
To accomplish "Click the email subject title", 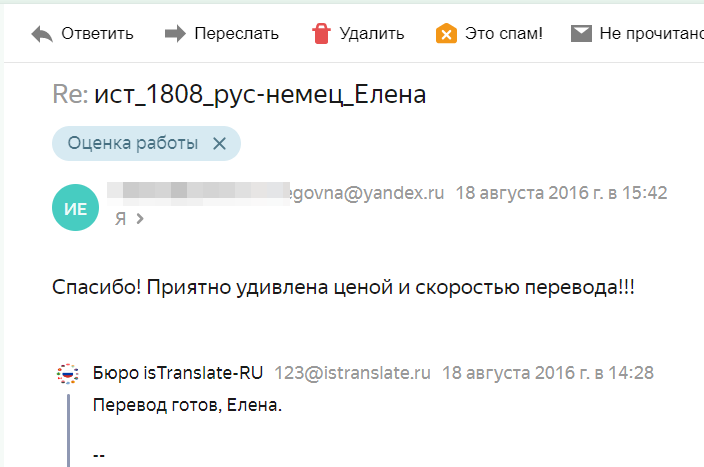I will (x=239, y=94).
